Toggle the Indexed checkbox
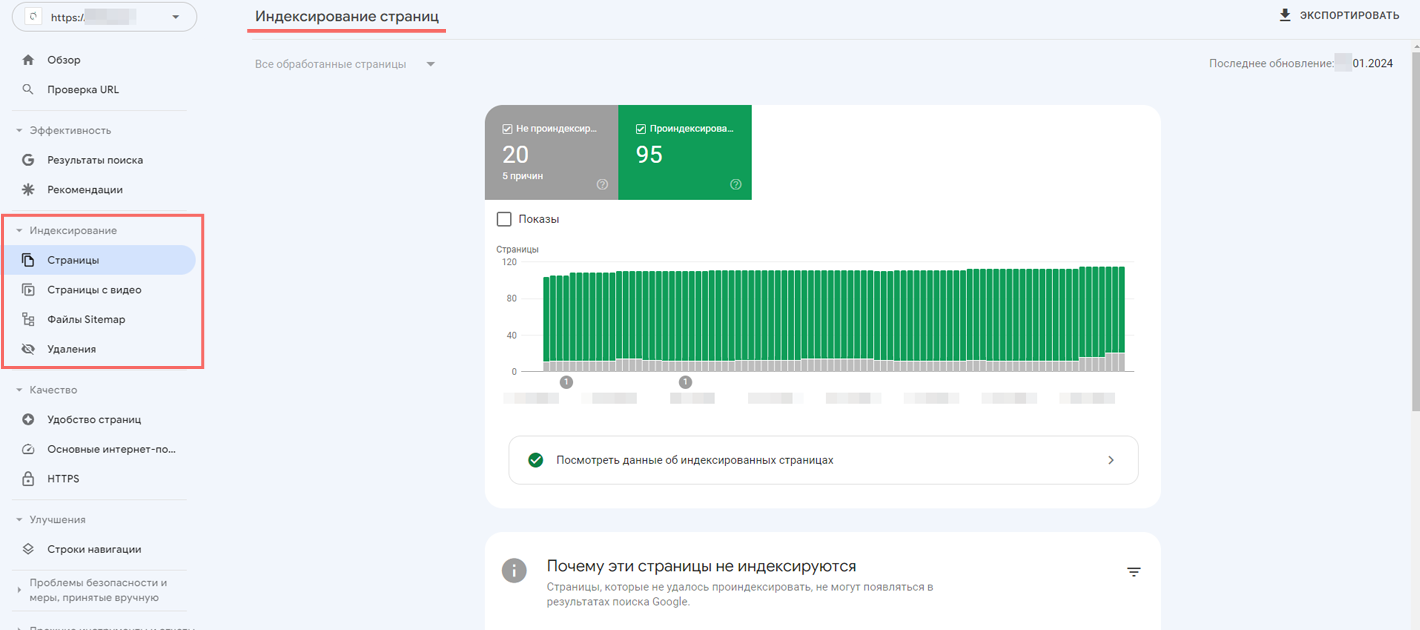The image size is (1420, 630). [x=641, y=128]
